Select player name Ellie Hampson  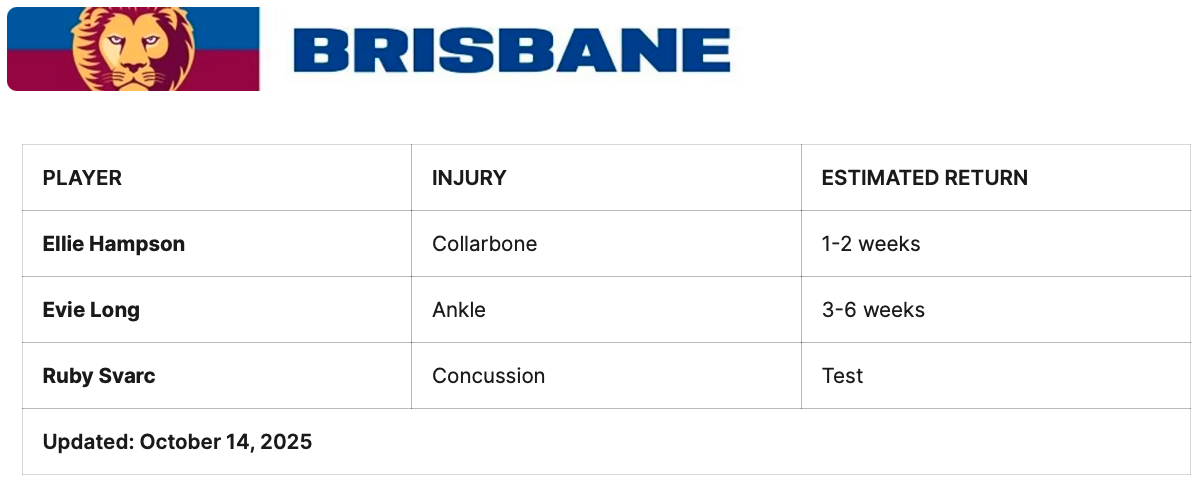[113, 244]
